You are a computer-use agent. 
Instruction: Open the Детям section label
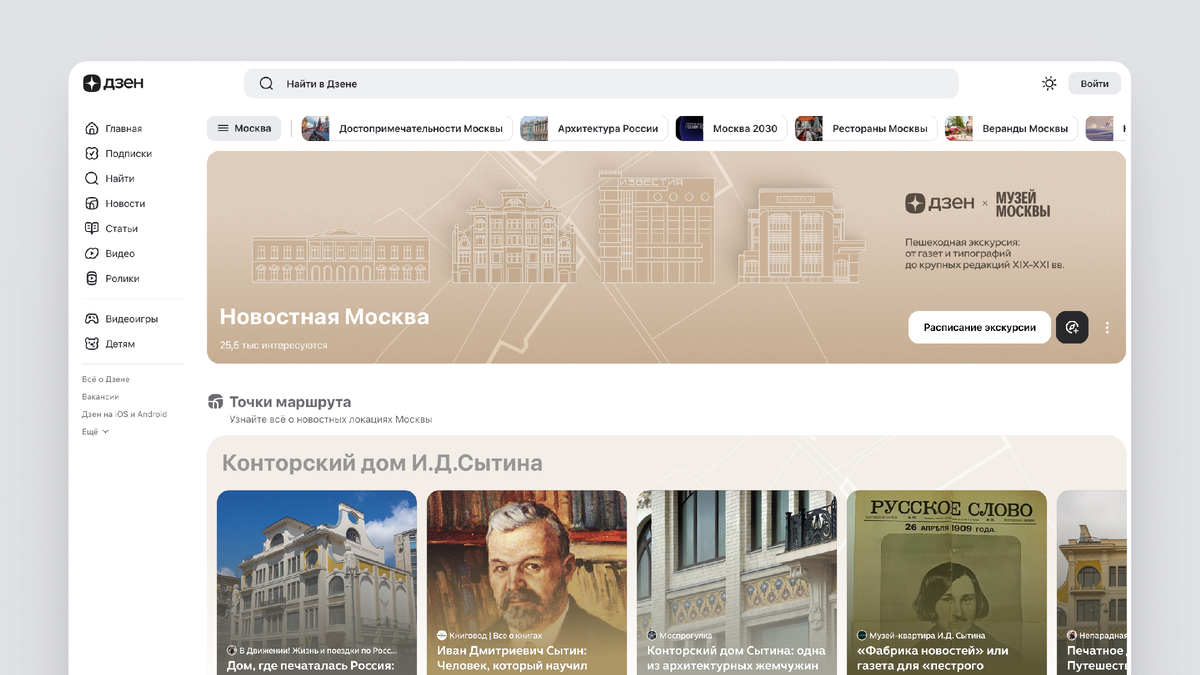tap(120, 343)
